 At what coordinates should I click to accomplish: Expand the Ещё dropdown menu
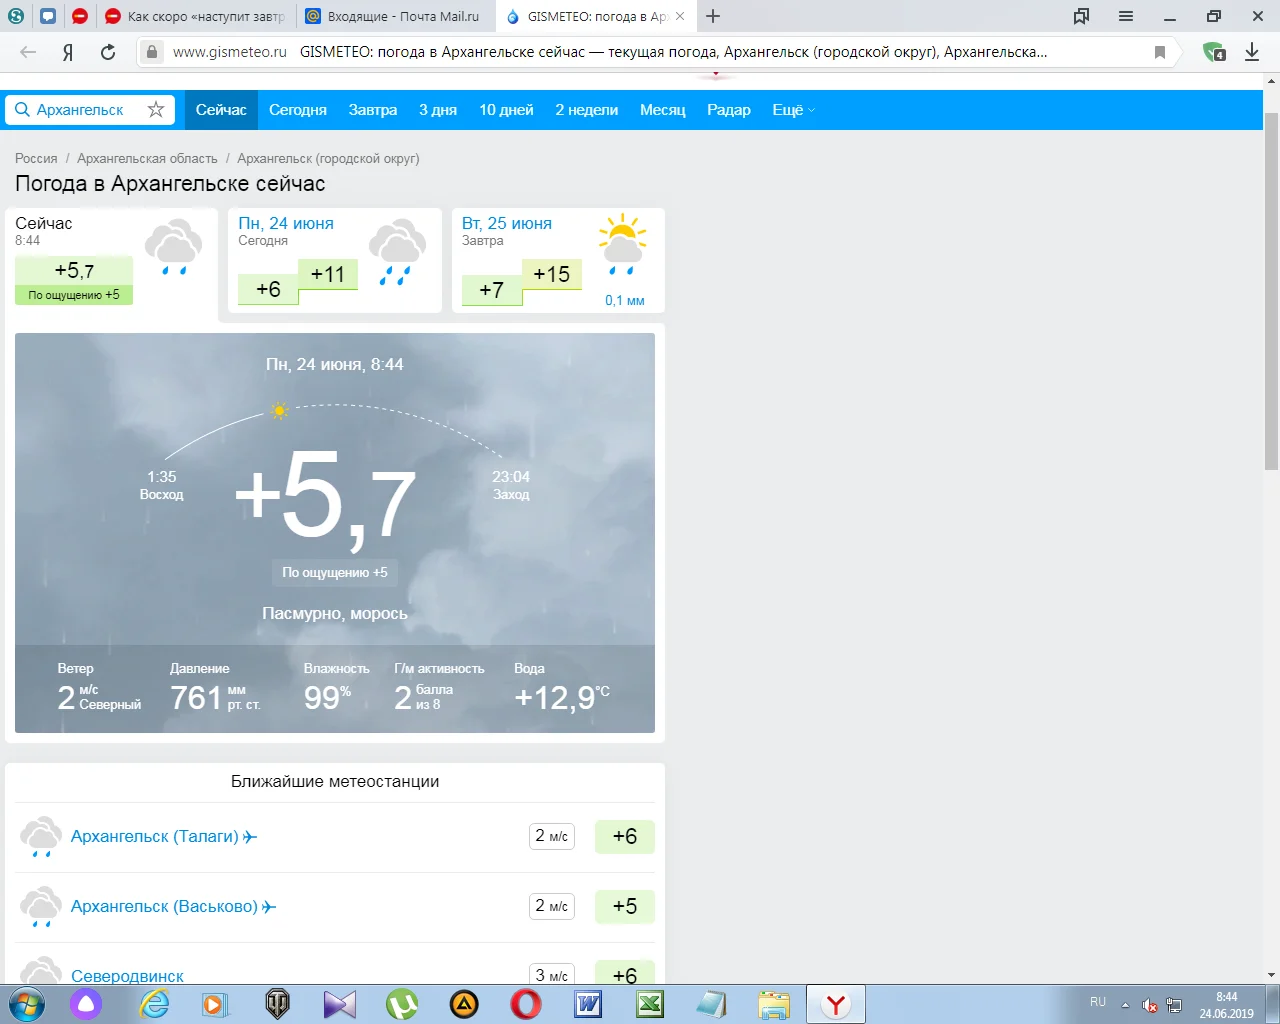click(x=793, y=110)
